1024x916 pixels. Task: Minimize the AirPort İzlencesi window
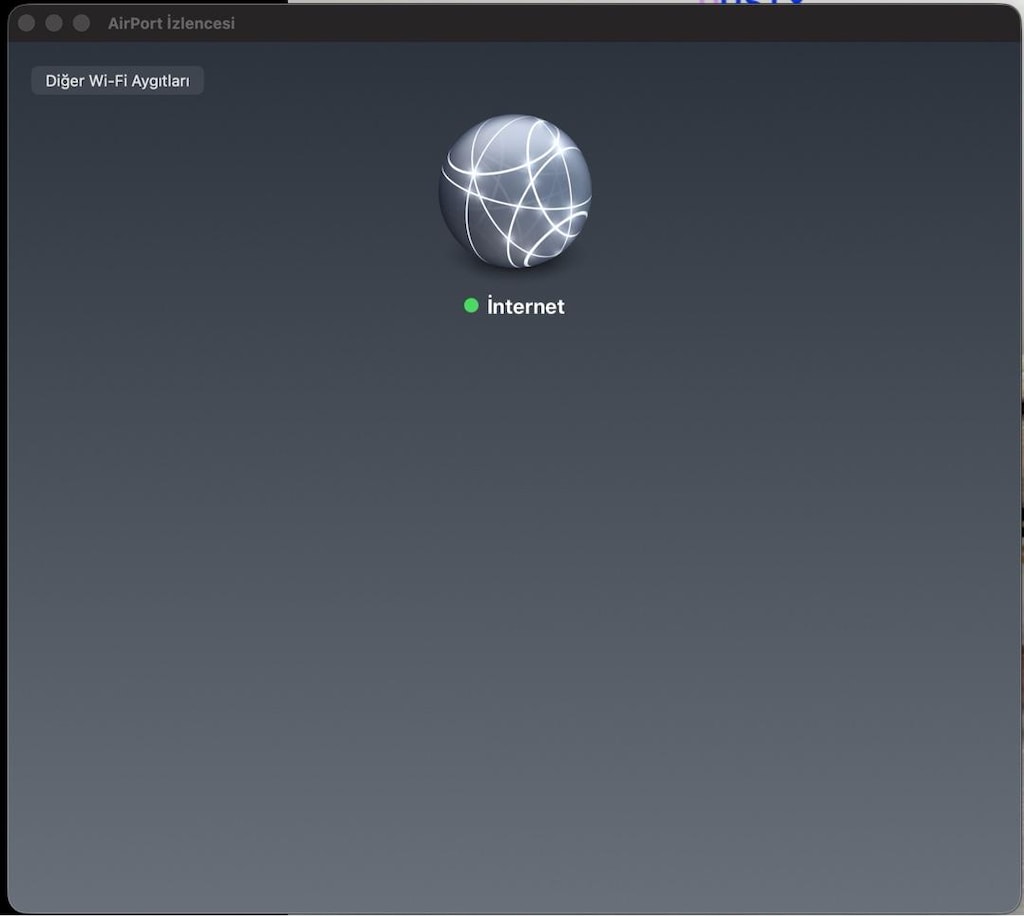click(x=54, y=24)
